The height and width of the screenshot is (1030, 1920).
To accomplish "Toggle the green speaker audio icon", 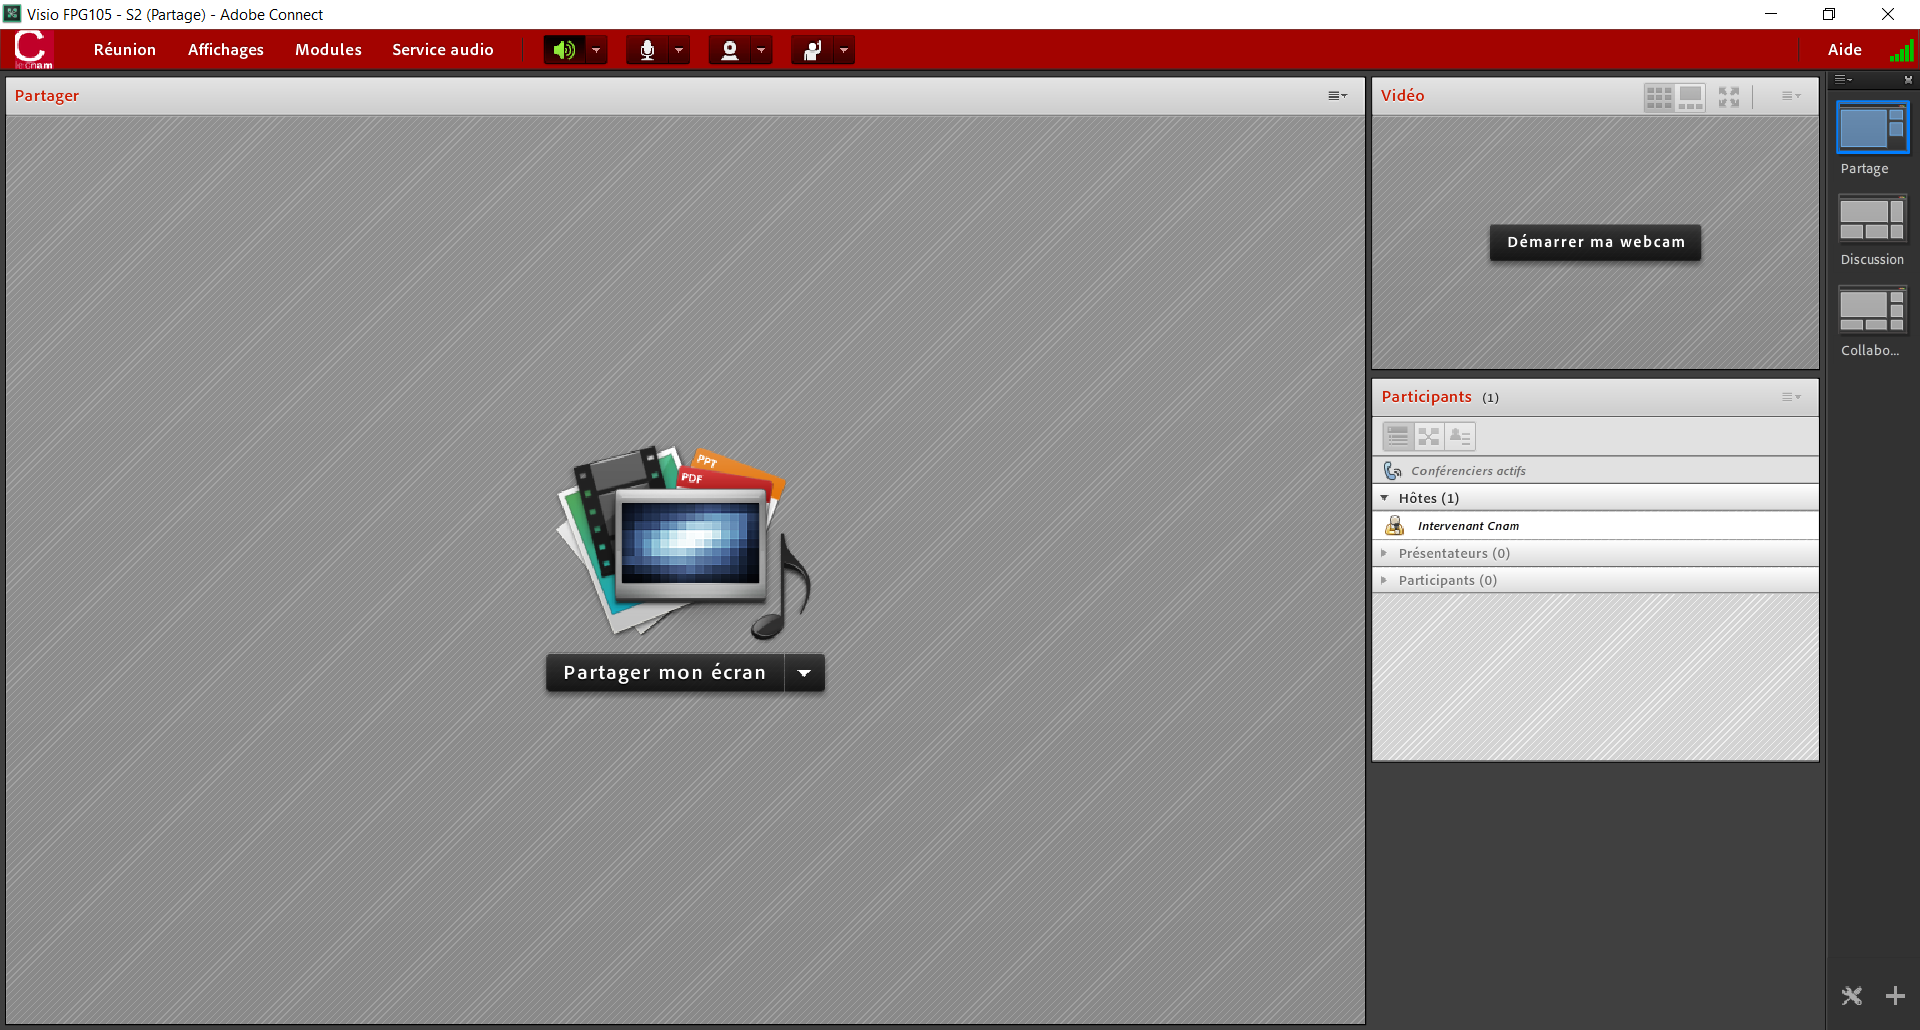I will (x=564, y=50).
